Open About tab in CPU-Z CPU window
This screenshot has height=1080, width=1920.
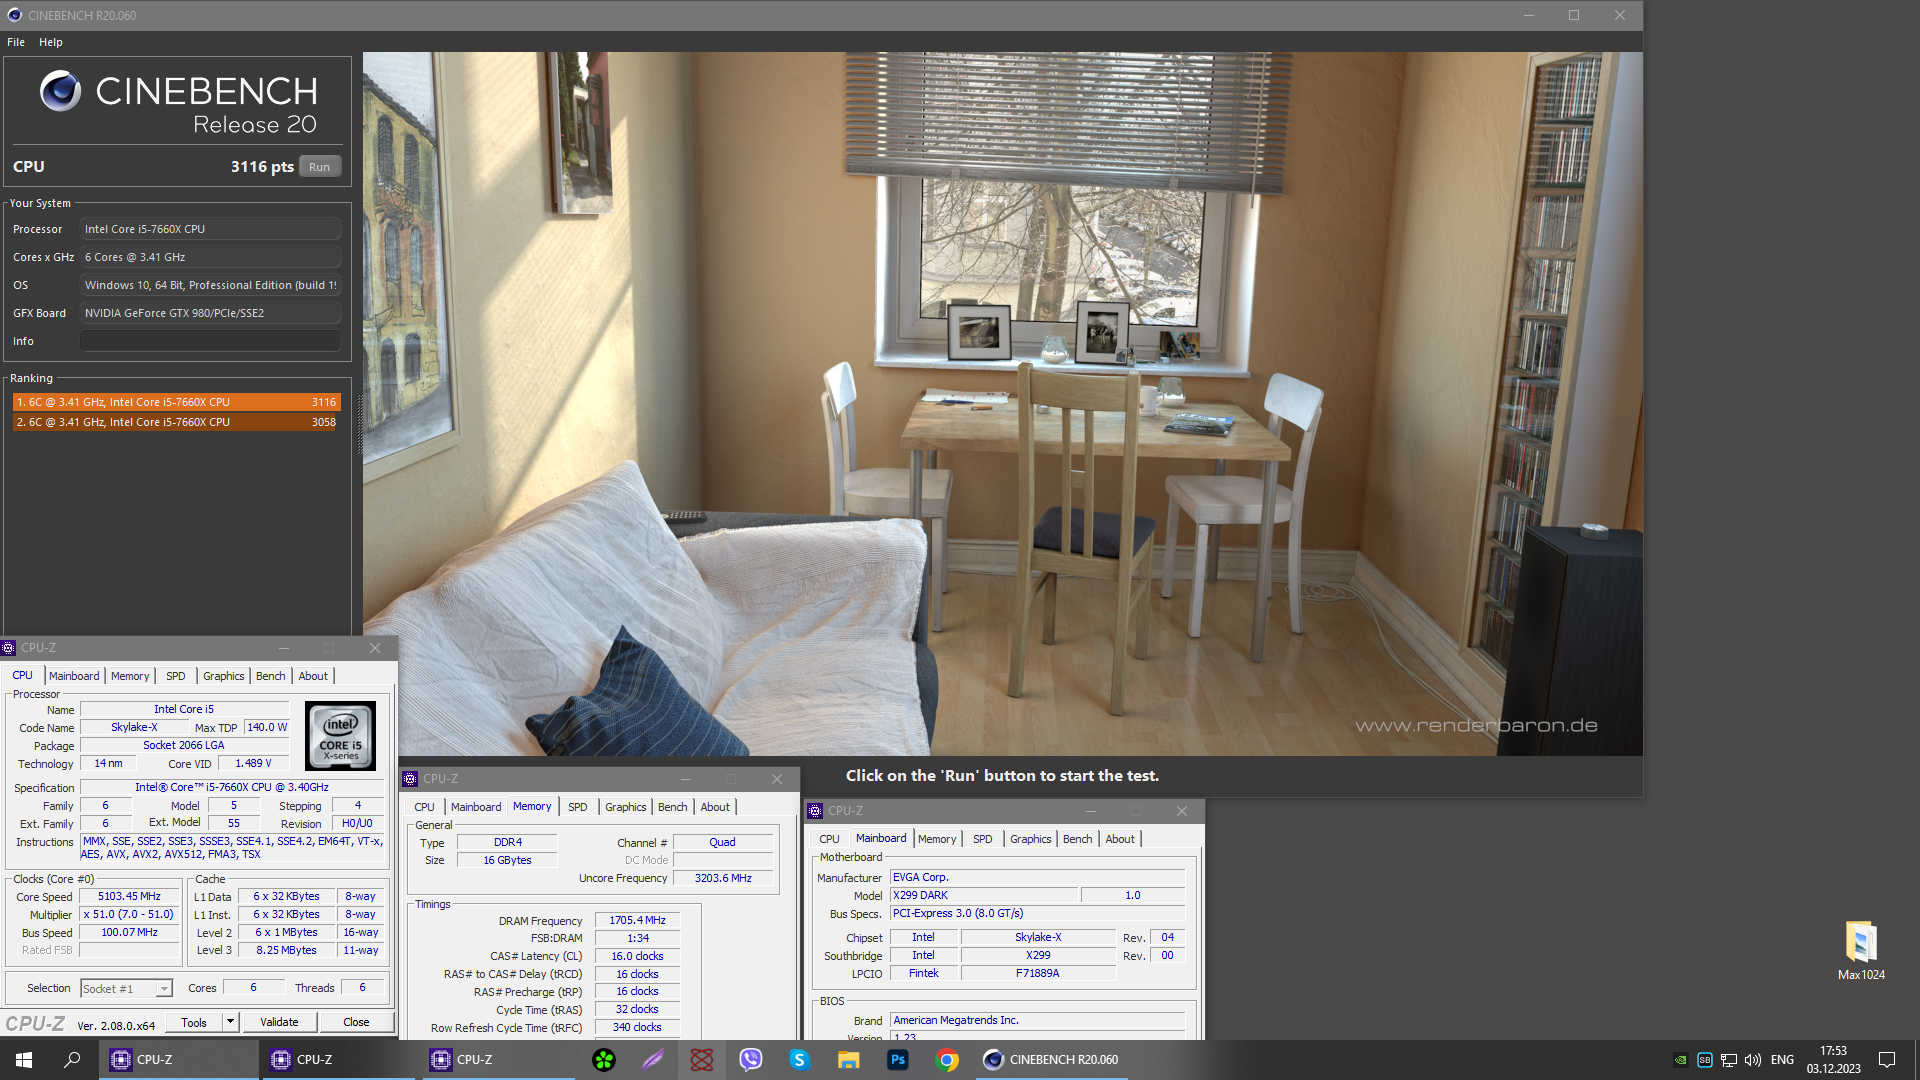313,676
